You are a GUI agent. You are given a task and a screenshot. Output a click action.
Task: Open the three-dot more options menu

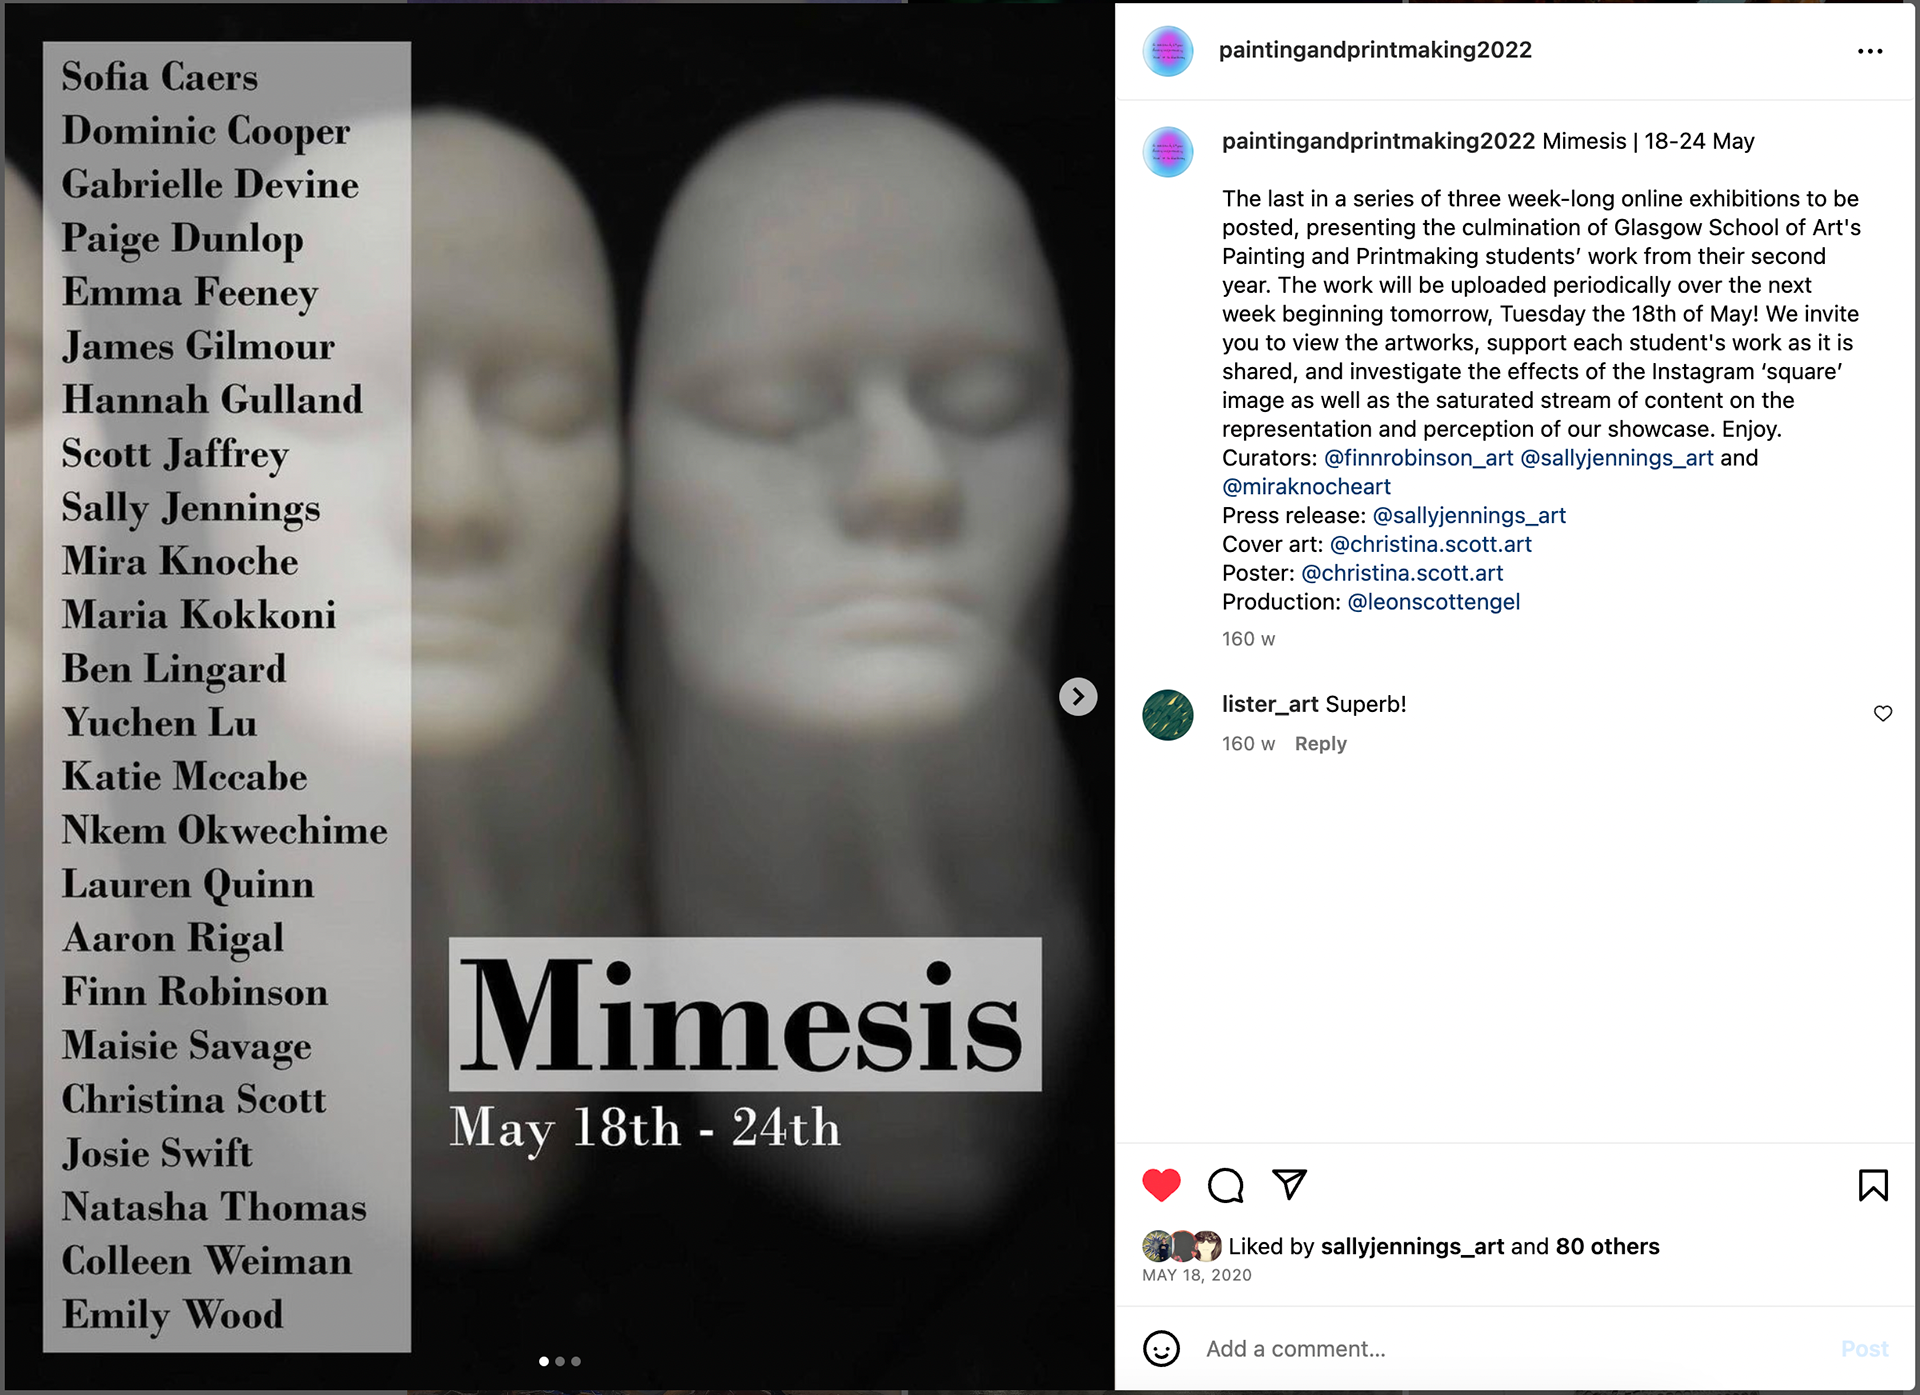tap(1870, 51)
